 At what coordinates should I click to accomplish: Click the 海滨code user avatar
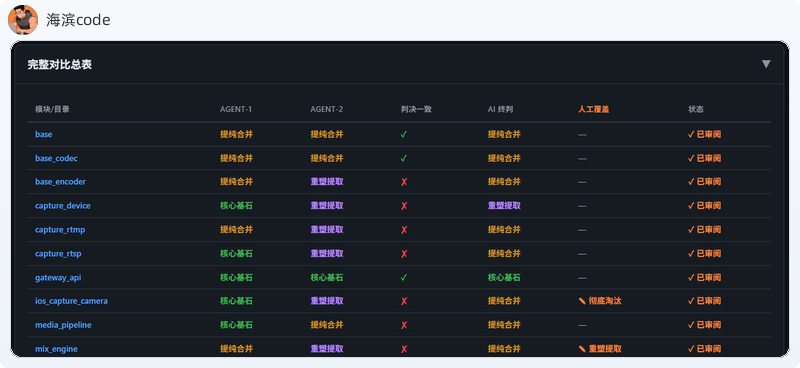coord(23,20)
